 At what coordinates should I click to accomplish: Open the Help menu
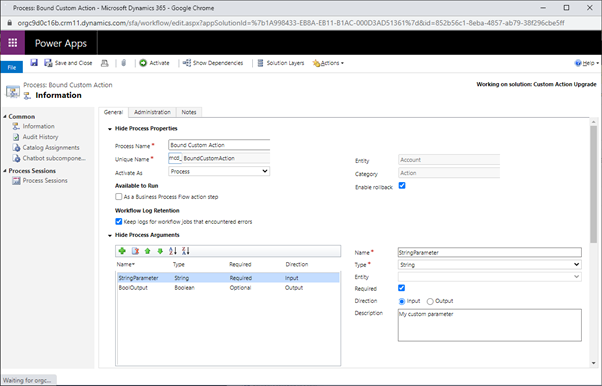tap(587, 63)
